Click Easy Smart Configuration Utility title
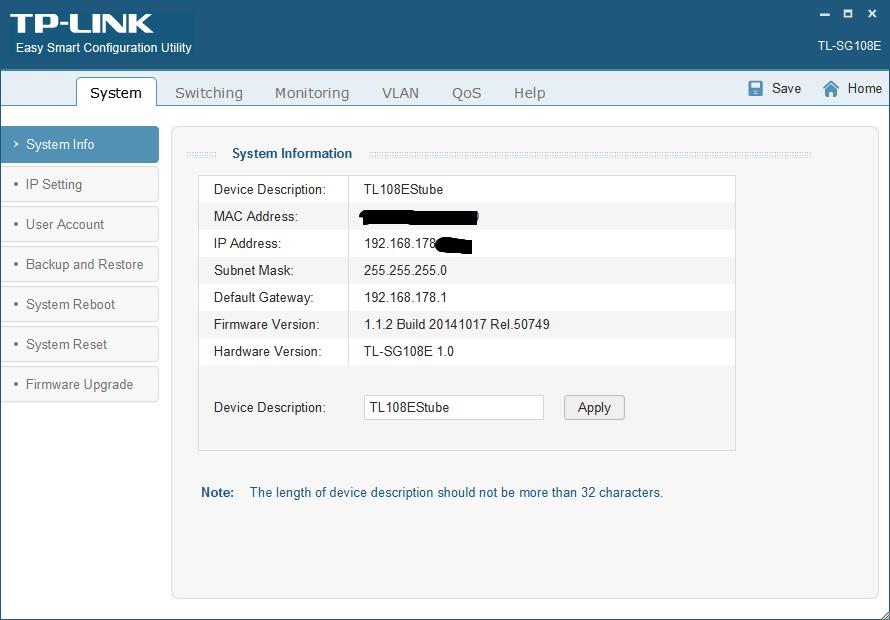The image size is (890, 620). click(103, 48)
